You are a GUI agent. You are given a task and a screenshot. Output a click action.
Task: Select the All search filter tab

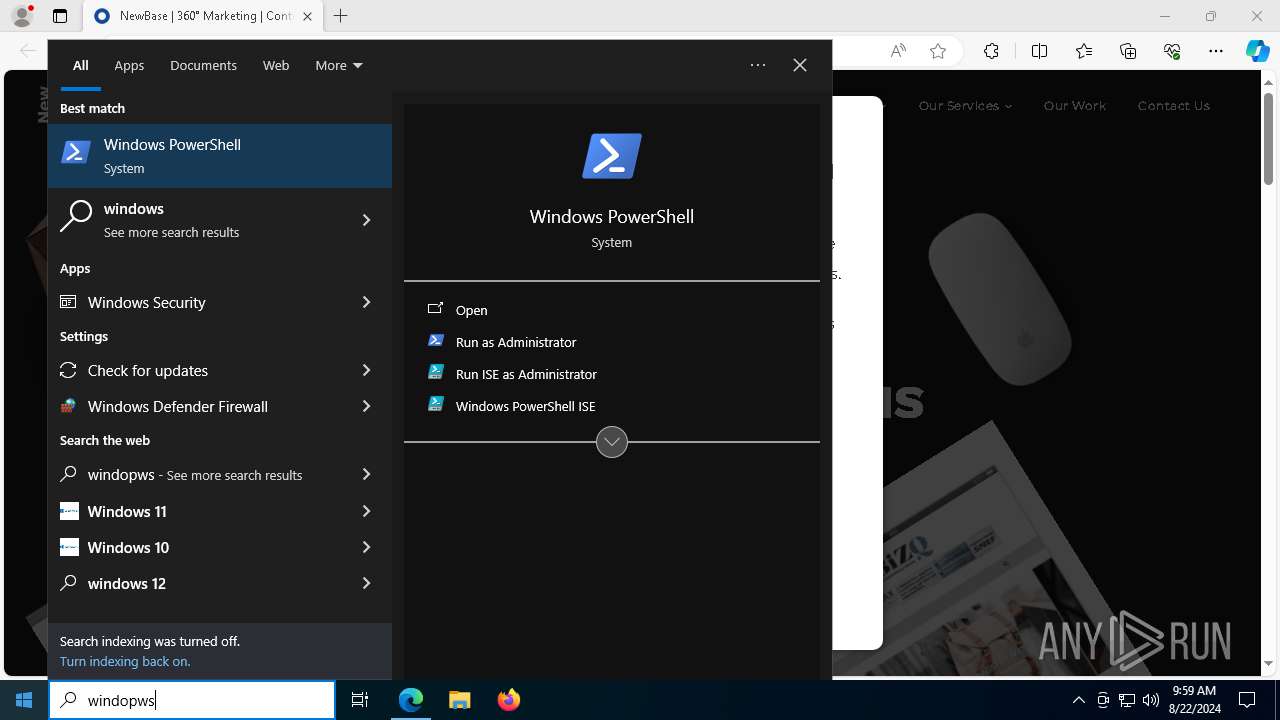[x=81, y=65]
